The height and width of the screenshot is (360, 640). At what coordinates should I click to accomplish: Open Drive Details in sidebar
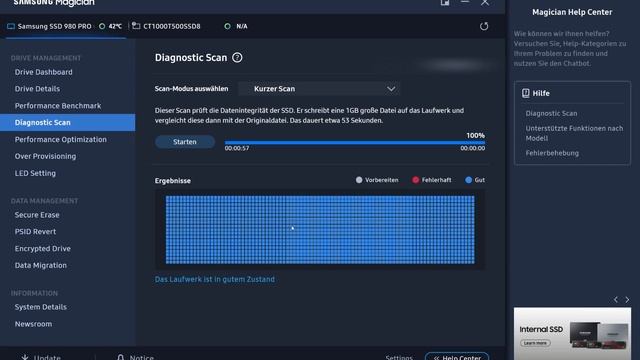37,89
